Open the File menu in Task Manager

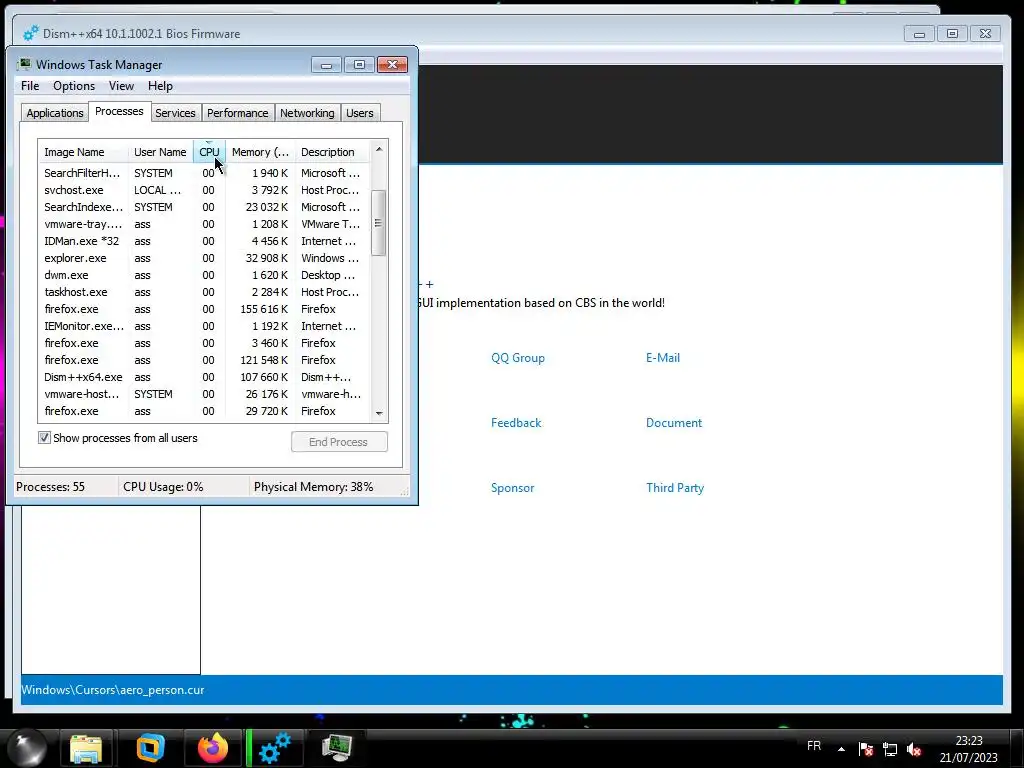tap(30, 86)
